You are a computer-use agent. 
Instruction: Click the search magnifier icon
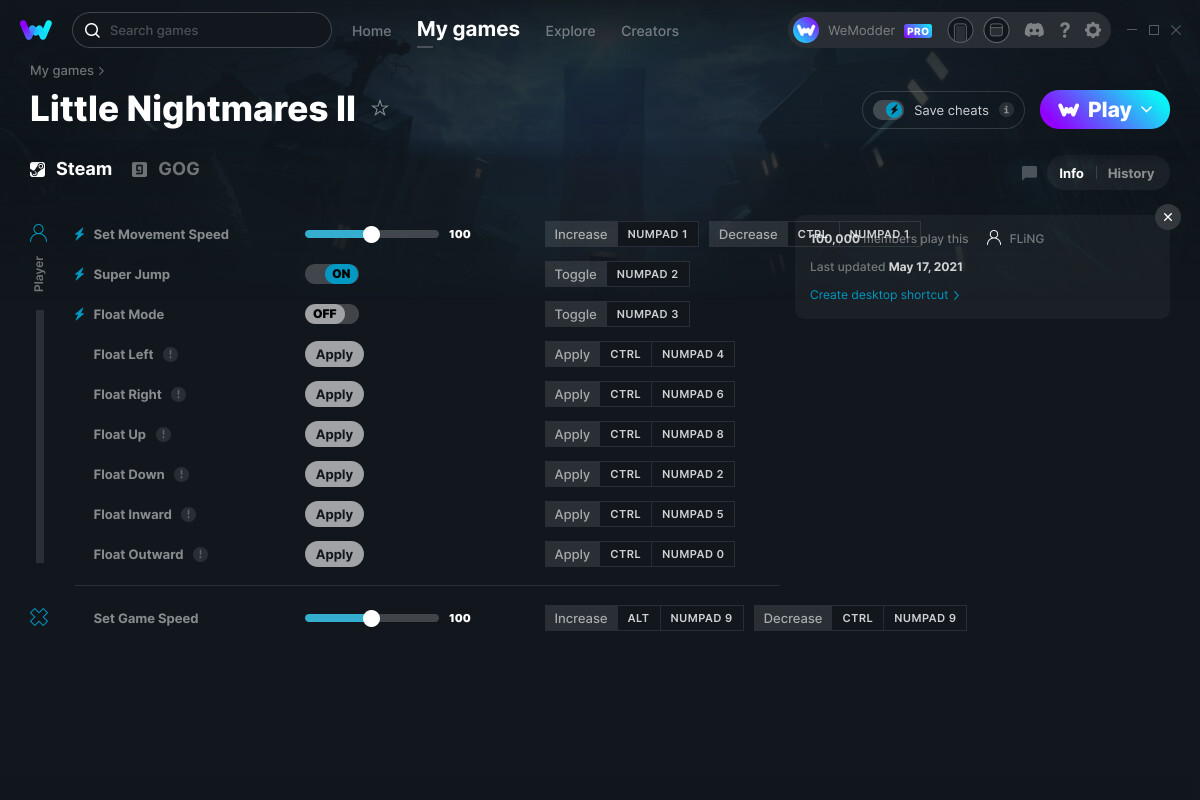point(92,30)
